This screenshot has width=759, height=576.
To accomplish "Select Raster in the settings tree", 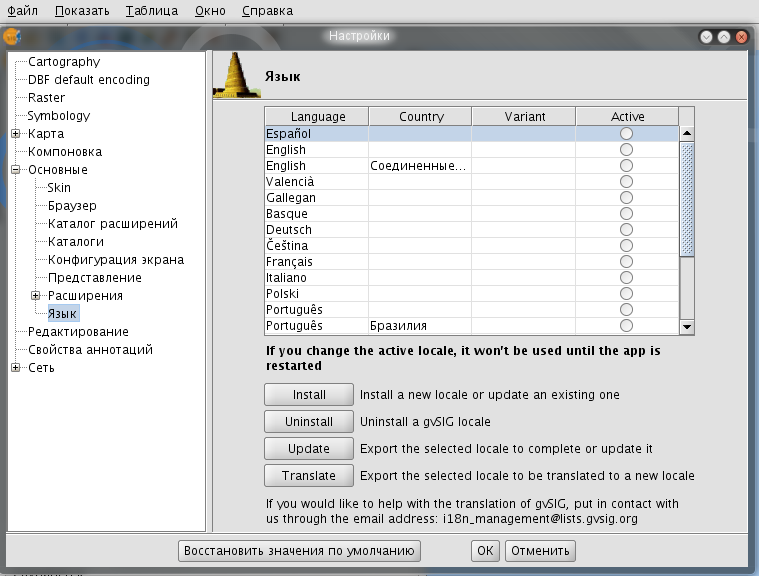I will (x=46, y=98).
